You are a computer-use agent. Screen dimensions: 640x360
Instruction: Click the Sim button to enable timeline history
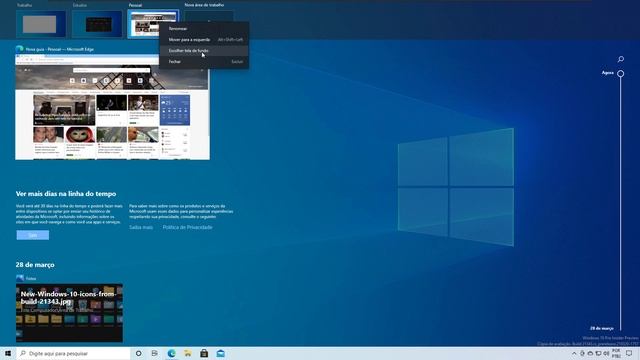[x=33, y=235]
